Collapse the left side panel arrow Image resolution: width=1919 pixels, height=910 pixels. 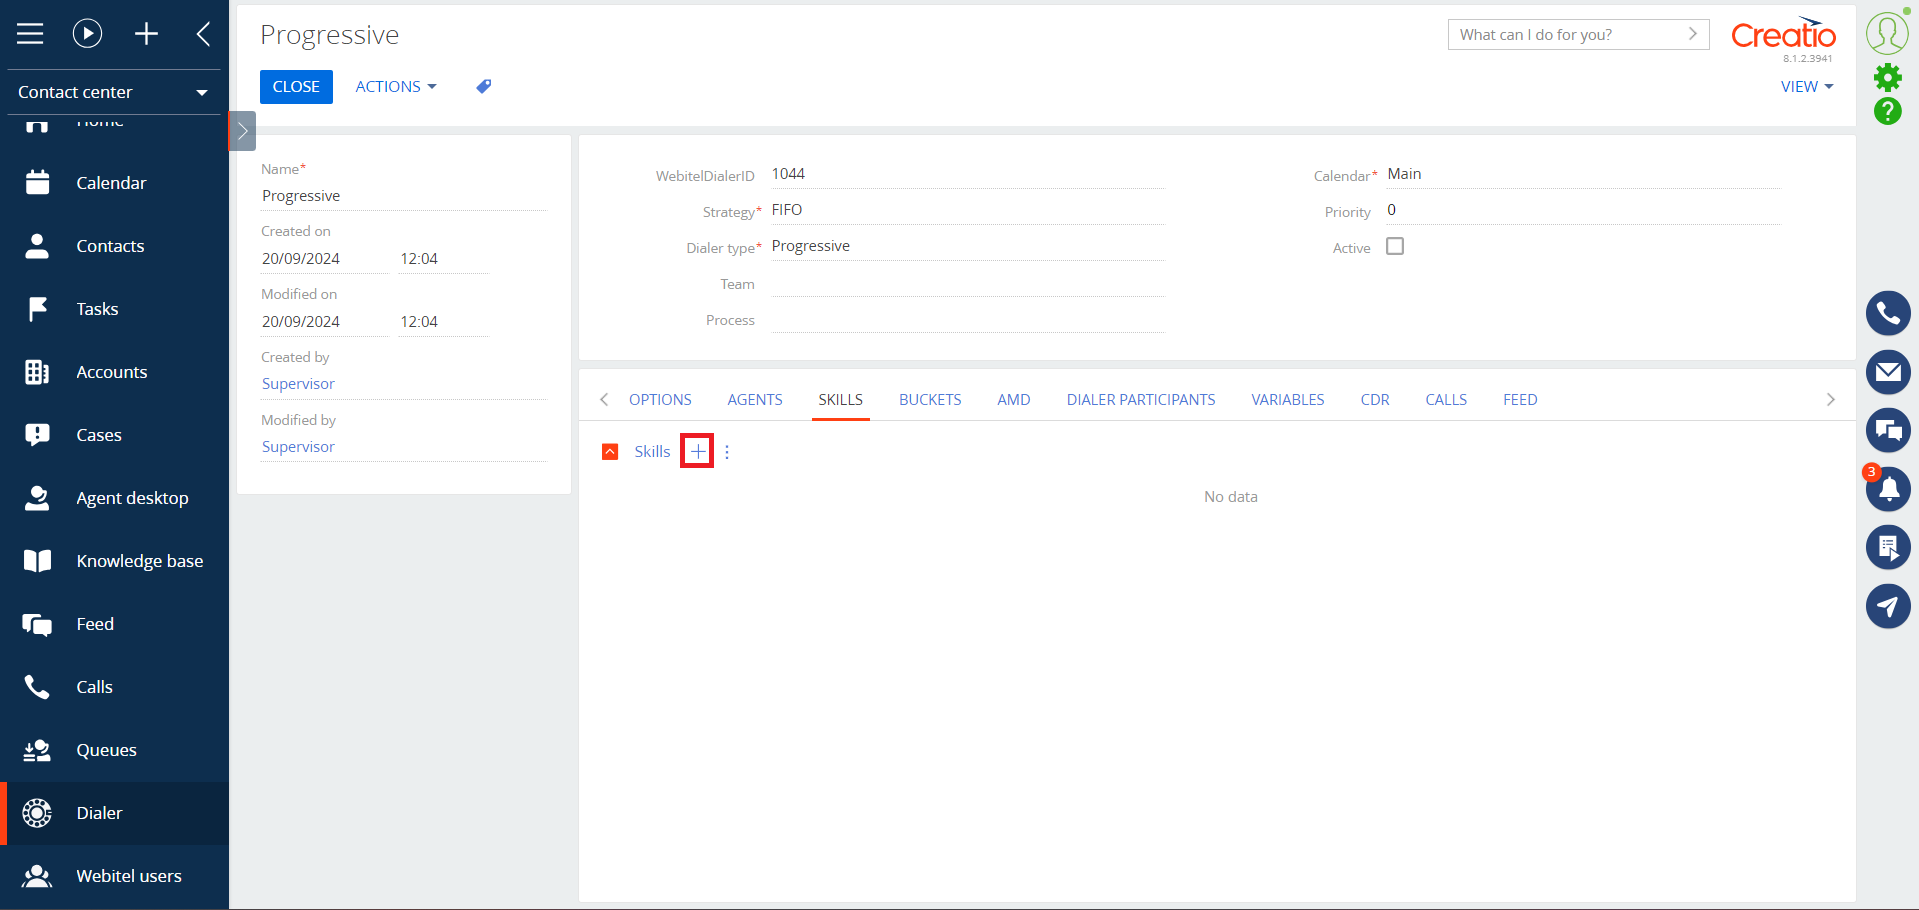pos(203,34)
